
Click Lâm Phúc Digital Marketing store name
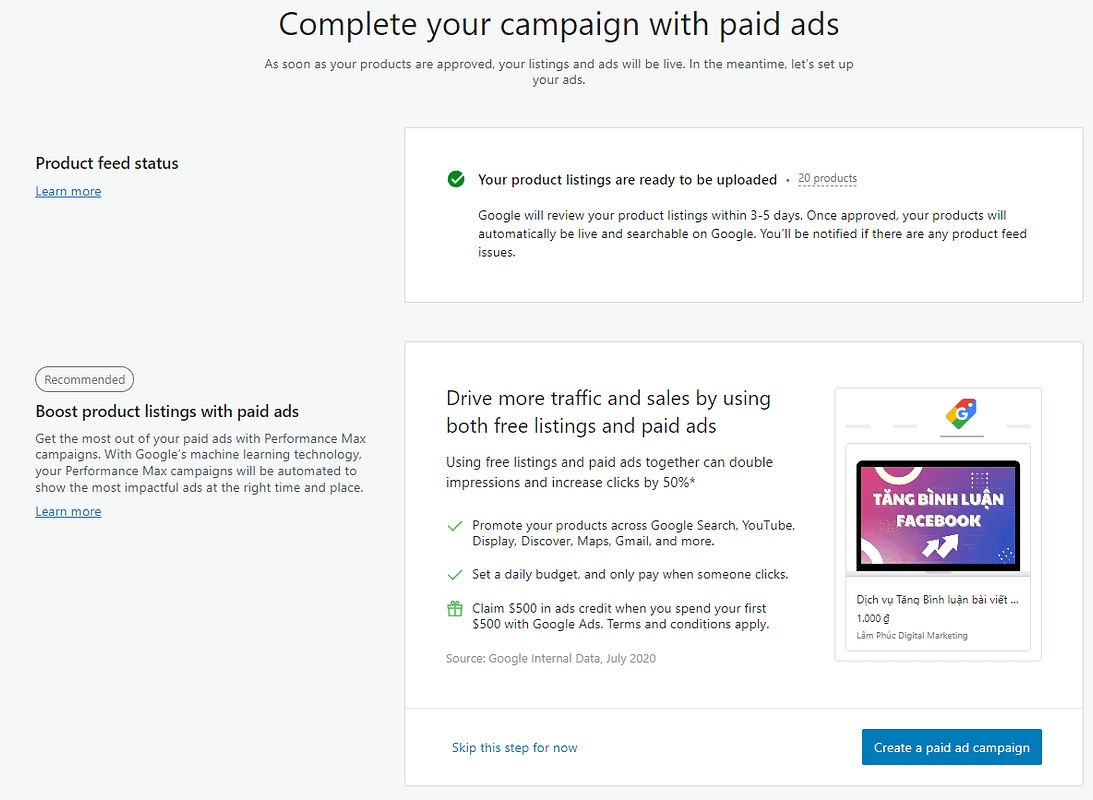coord(912,636)
